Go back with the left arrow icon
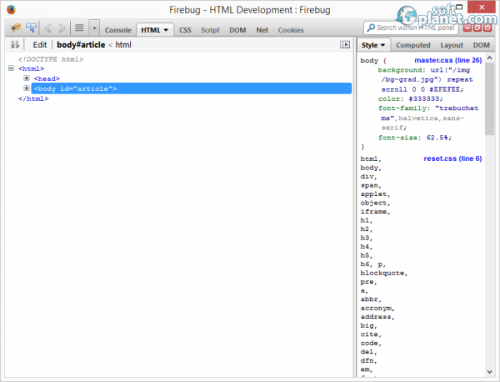The height and width of the screenshot is (382, 500). click(x=48, y=29)
